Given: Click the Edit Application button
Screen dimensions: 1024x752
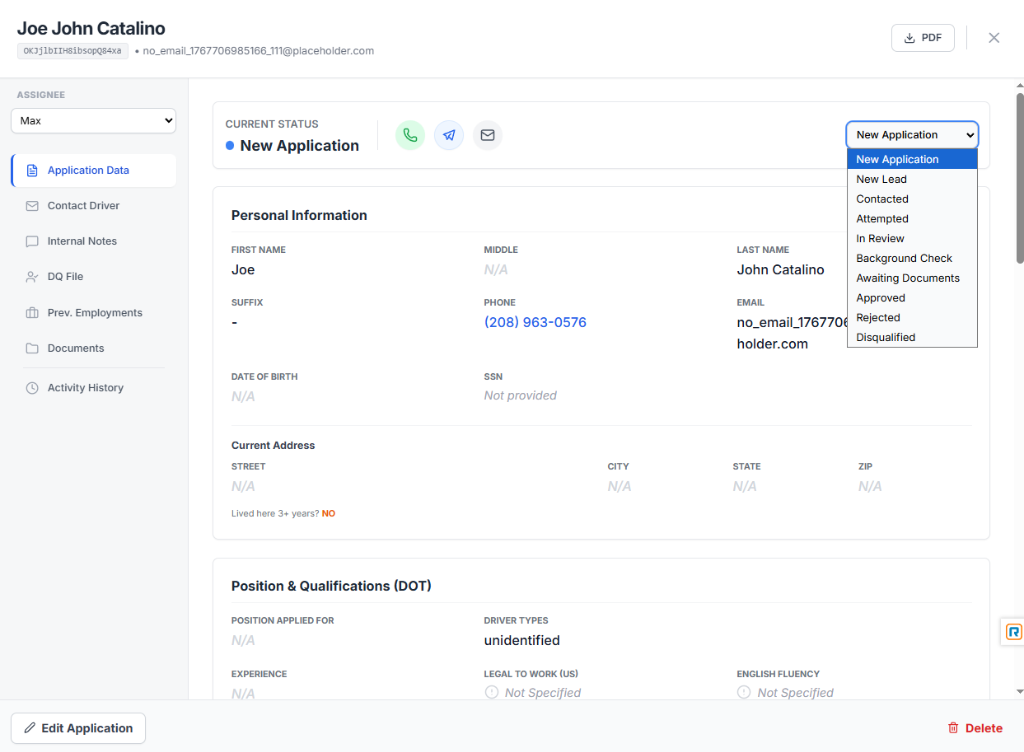Looking at the screenshot, I should pos(77,728).
